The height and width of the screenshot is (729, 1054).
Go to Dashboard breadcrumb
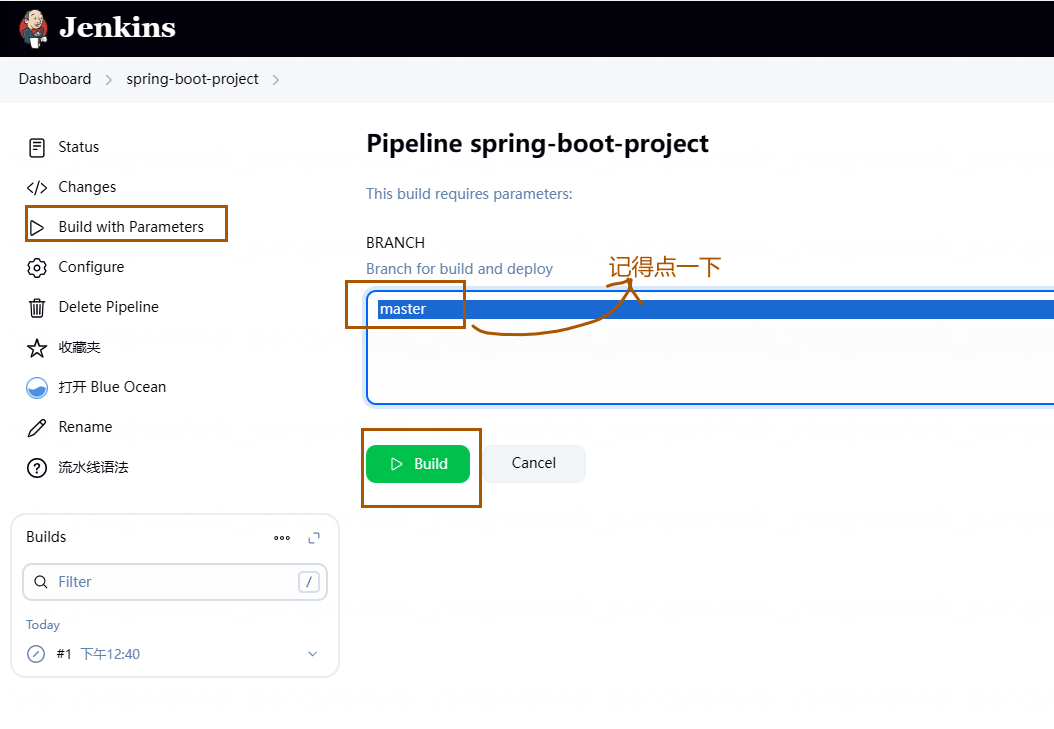point(55,79)
